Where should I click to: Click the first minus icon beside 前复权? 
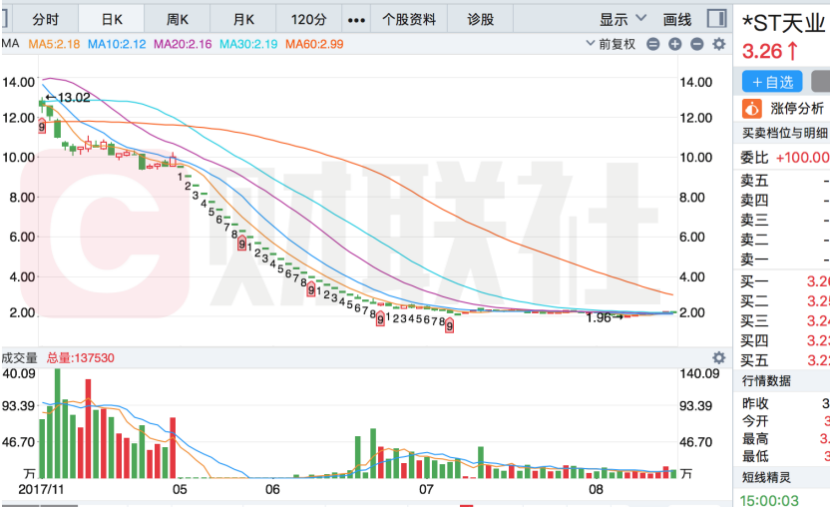point(653,44)
